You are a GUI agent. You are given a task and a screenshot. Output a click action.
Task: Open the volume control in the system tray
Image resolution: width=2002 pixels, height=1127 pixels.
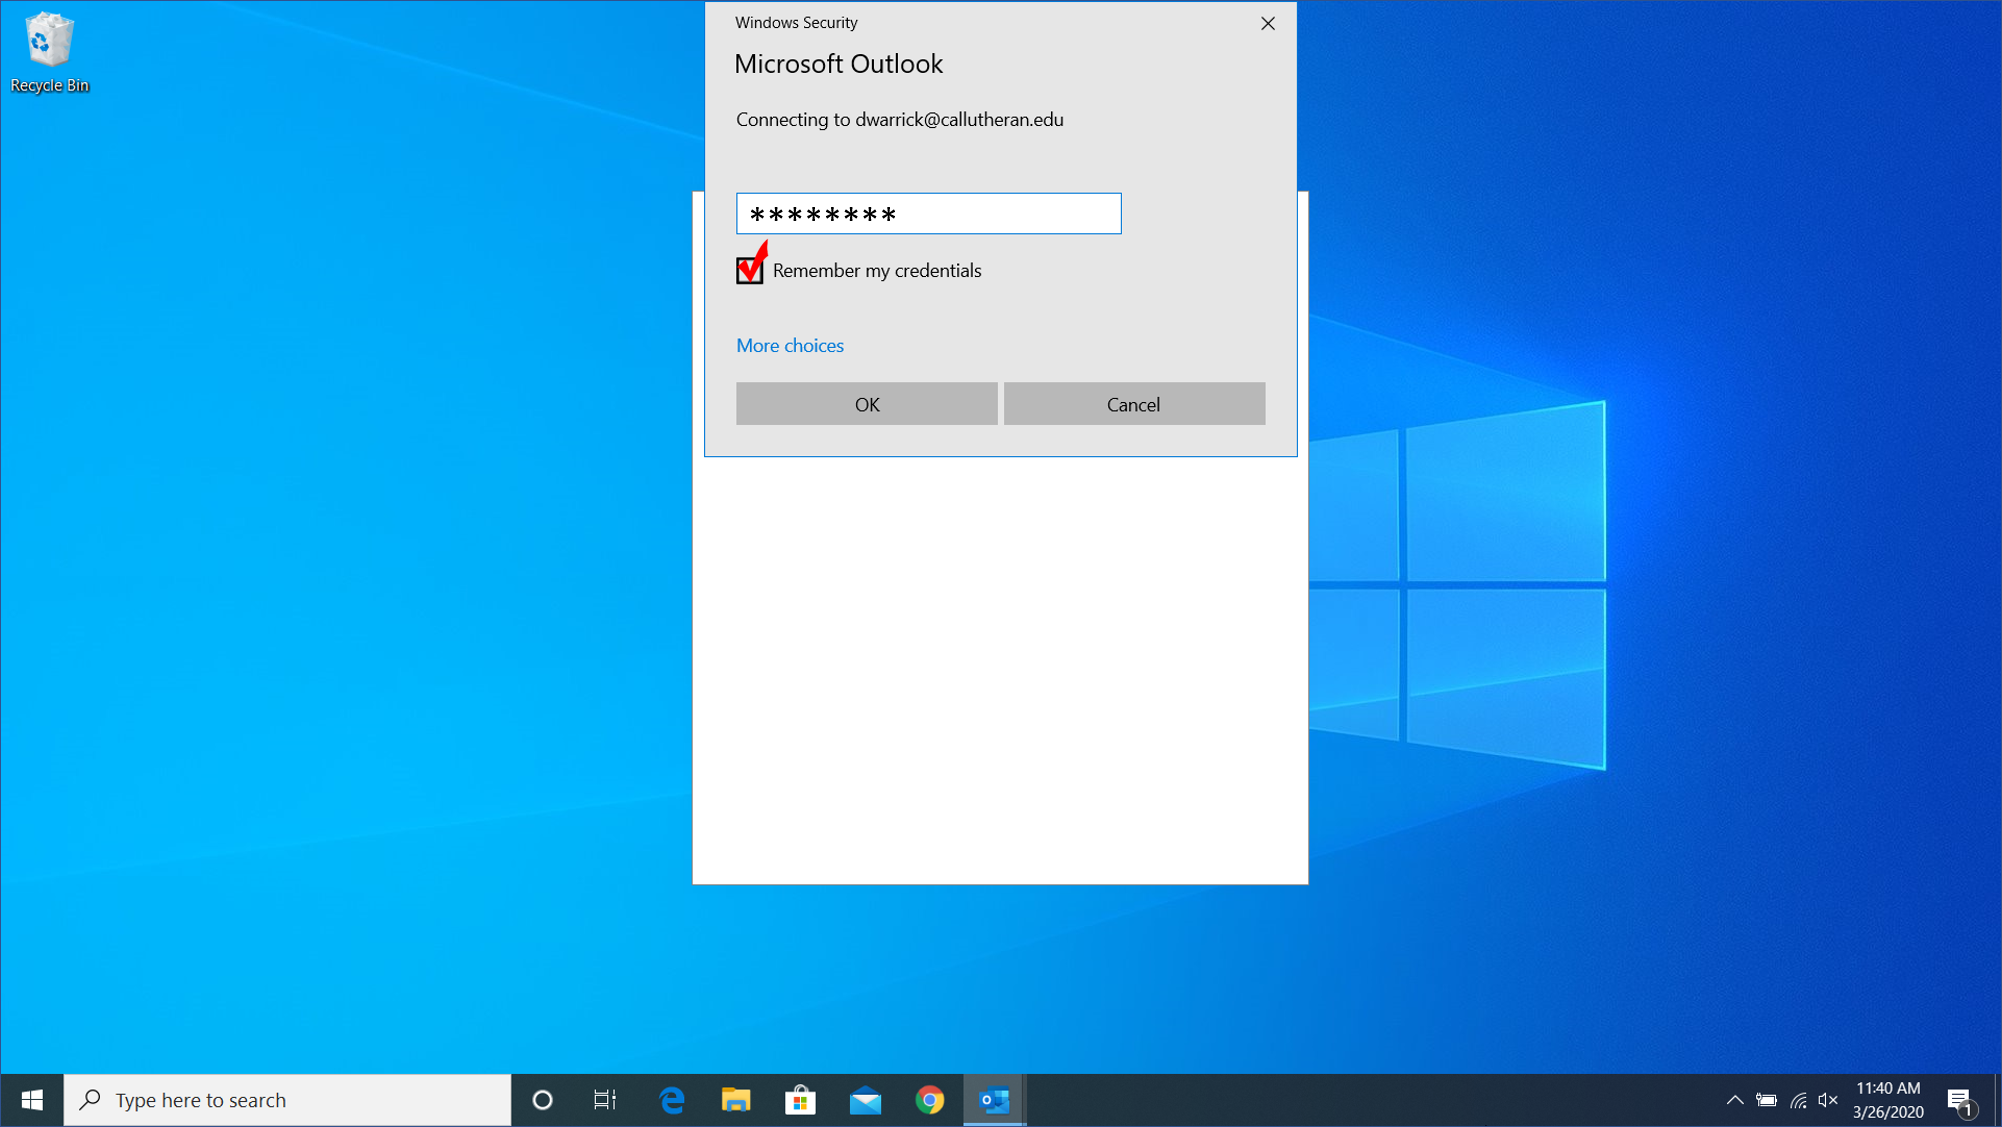click(x=1828, y=1100)
